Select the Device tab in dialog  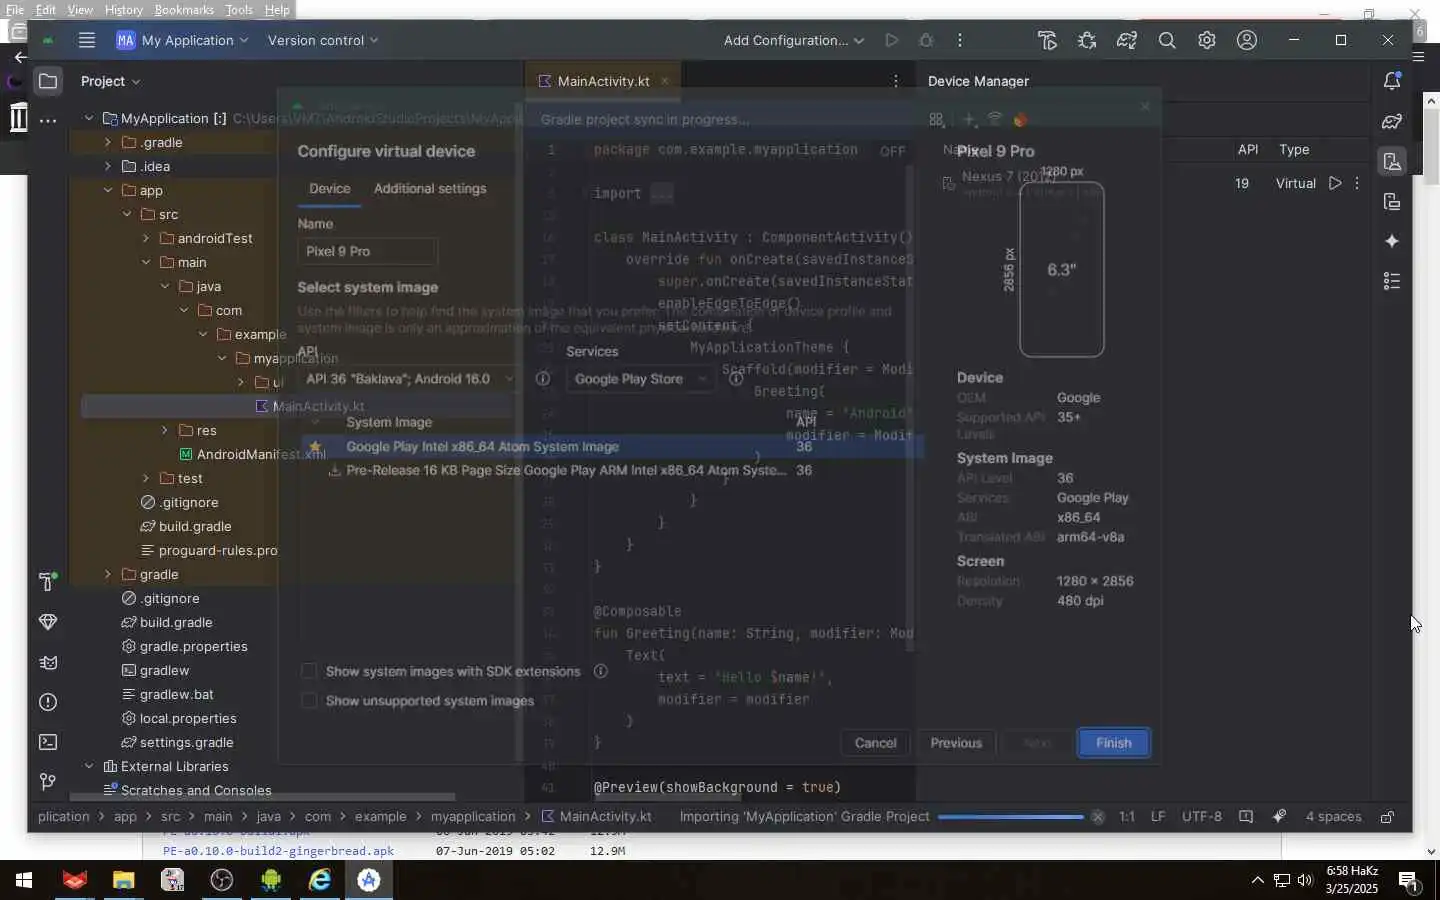[x=330, y=188]
